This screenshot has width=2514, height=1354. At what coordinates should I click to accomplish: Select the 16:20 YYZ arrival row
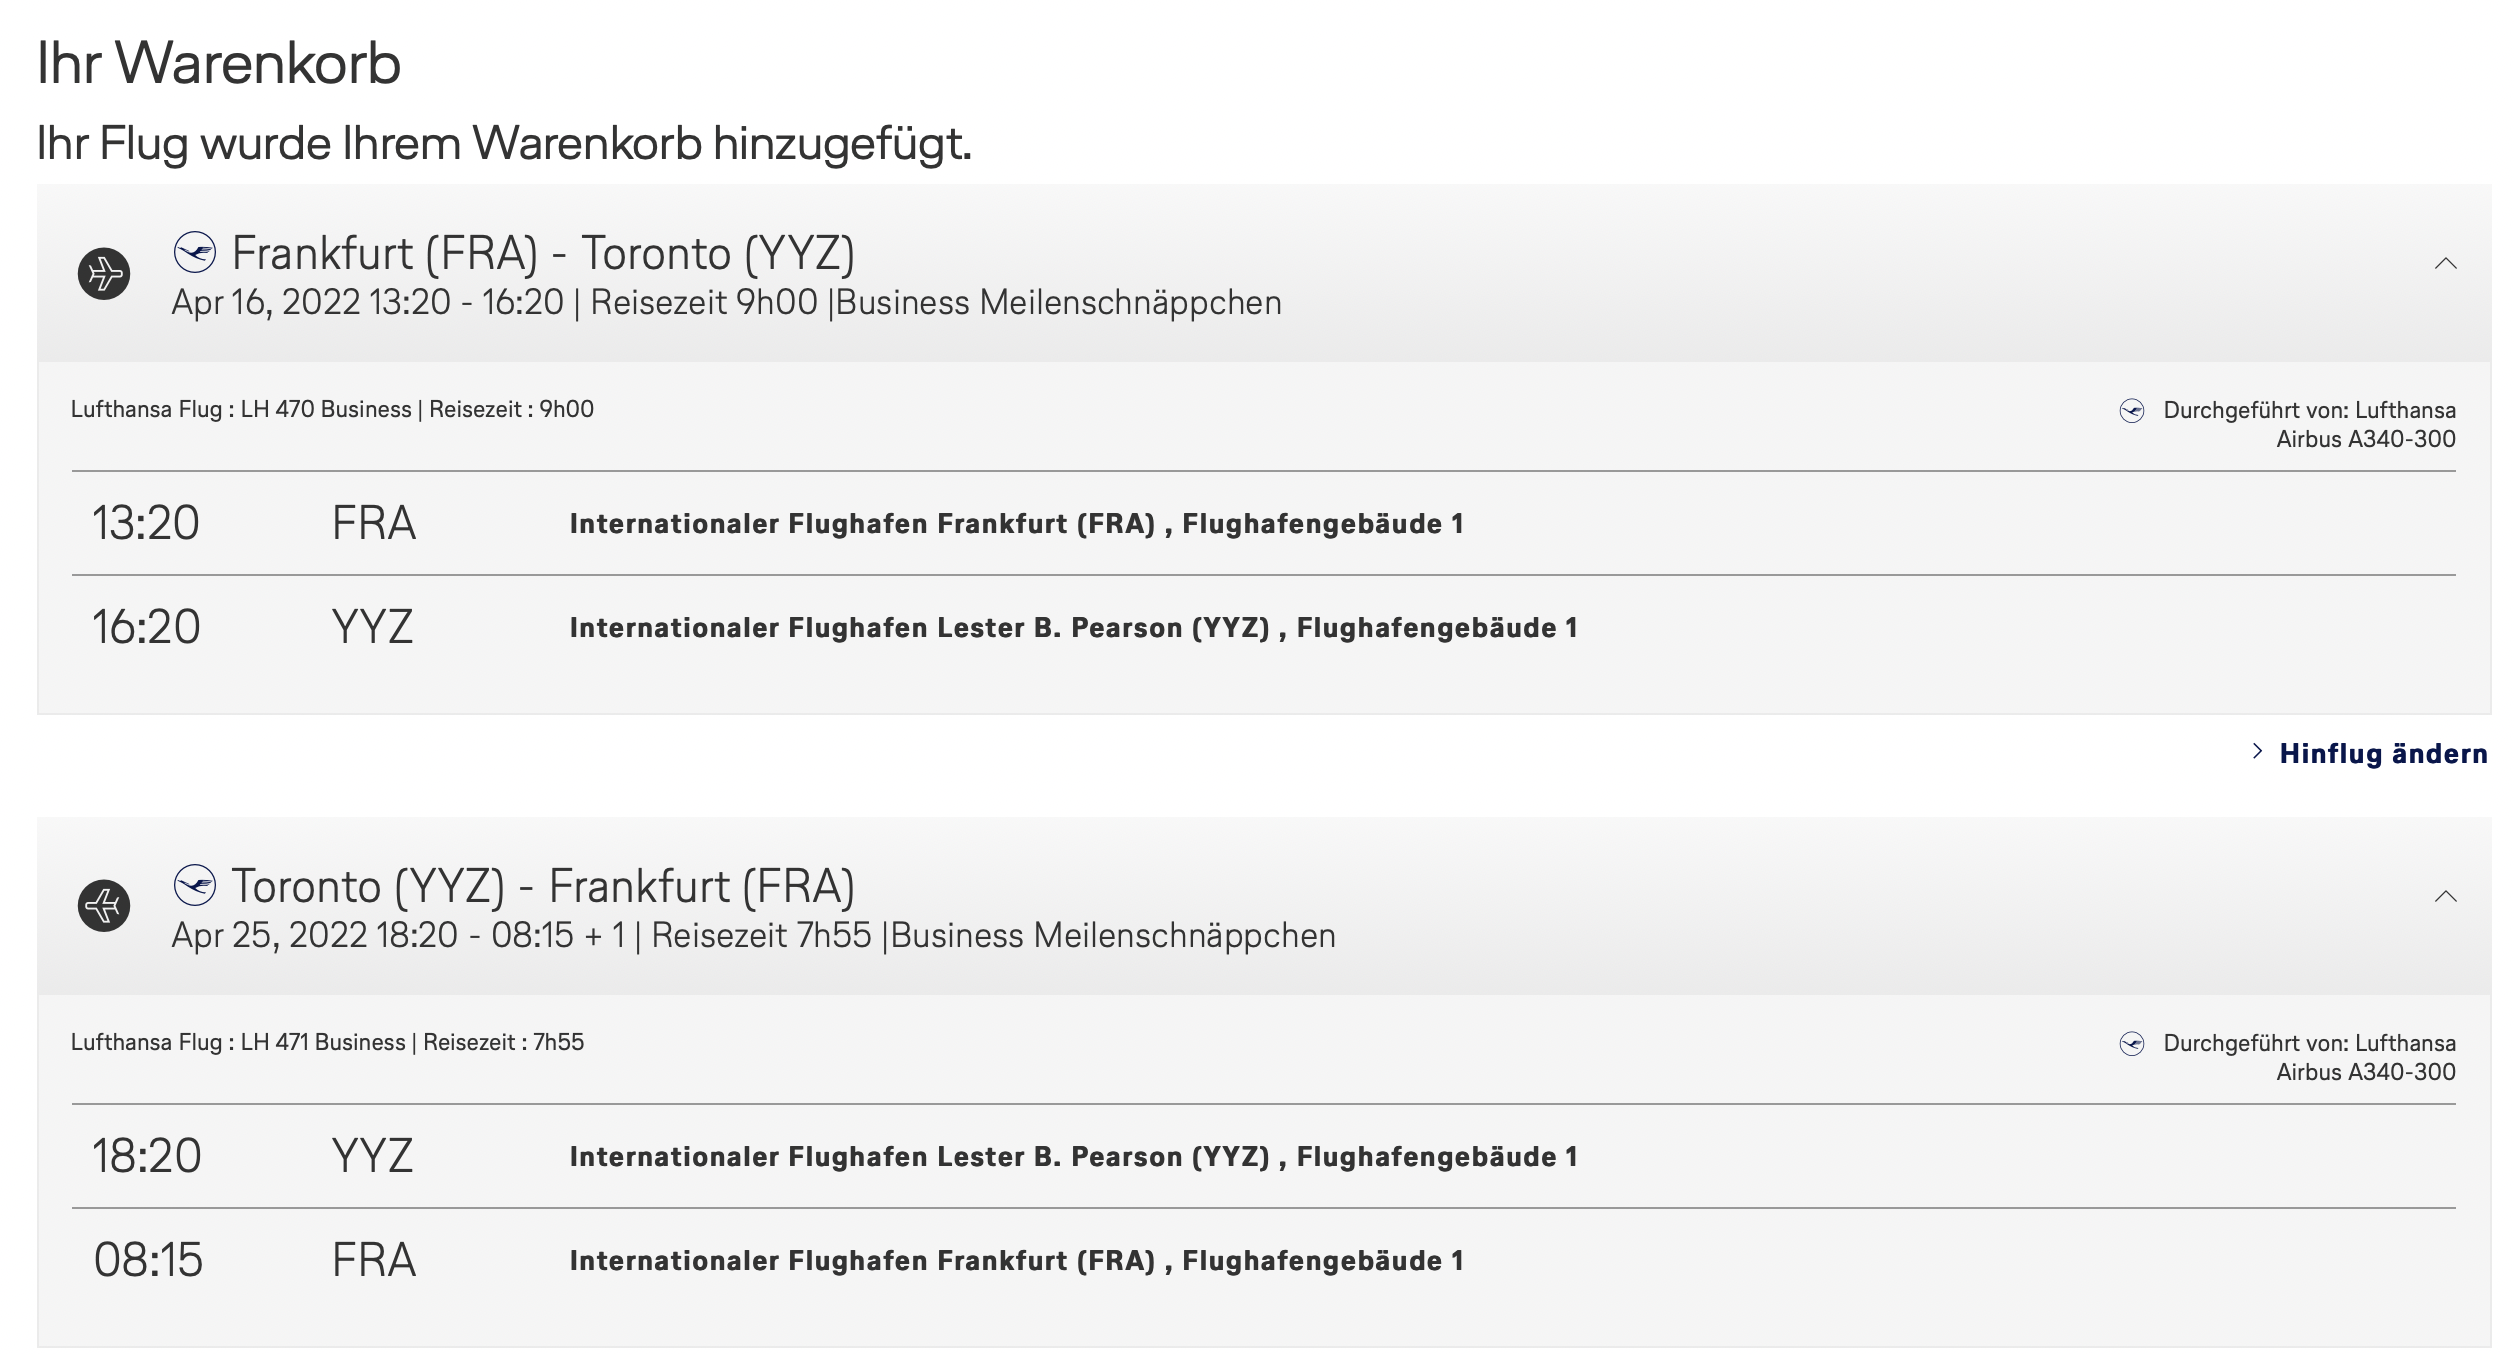(1263, 627)
